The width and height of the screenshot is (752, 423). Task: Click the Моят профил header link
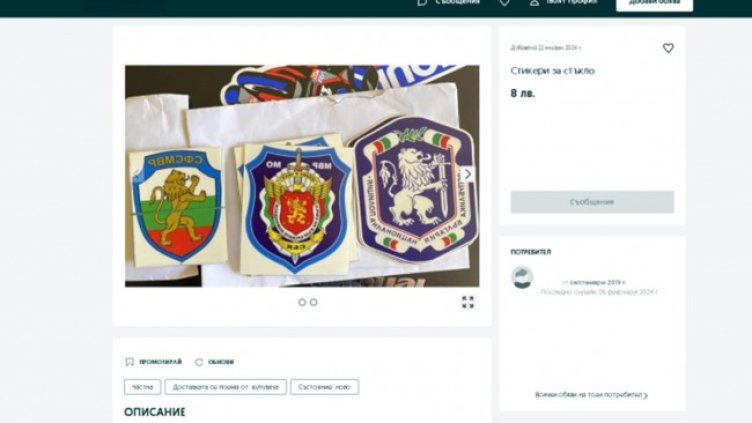click(x=571, y=2)
